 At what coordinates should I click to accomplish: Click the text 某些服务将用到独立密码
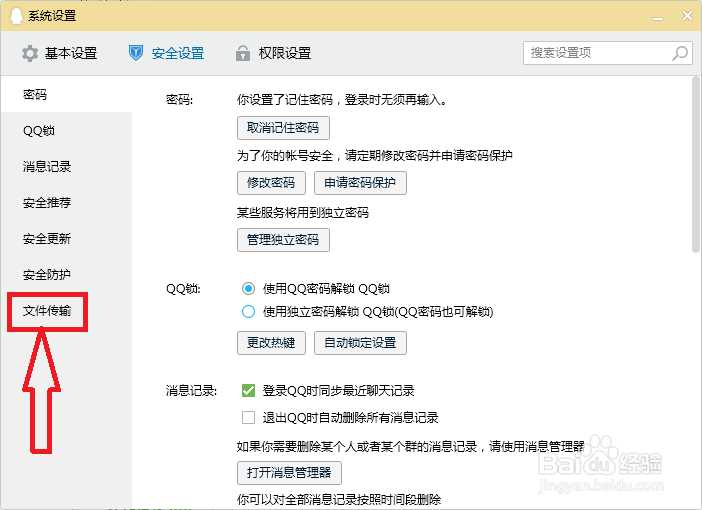[x=303, y=212]
